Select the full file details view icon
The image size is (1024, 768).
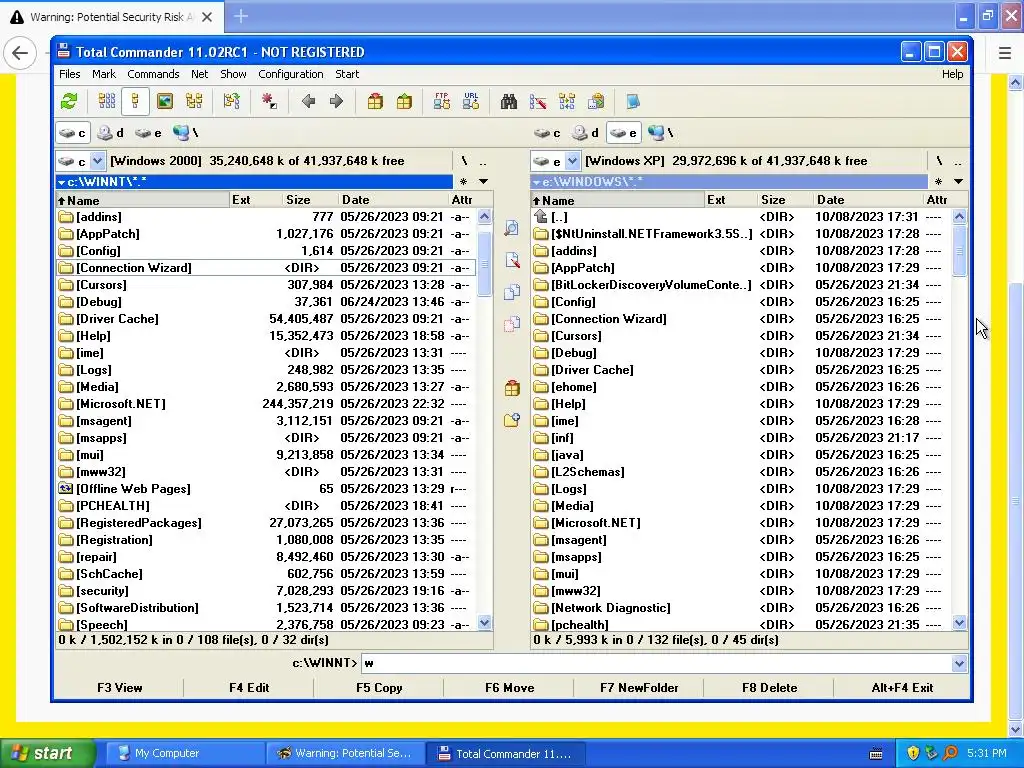click(x=135, y=101)
